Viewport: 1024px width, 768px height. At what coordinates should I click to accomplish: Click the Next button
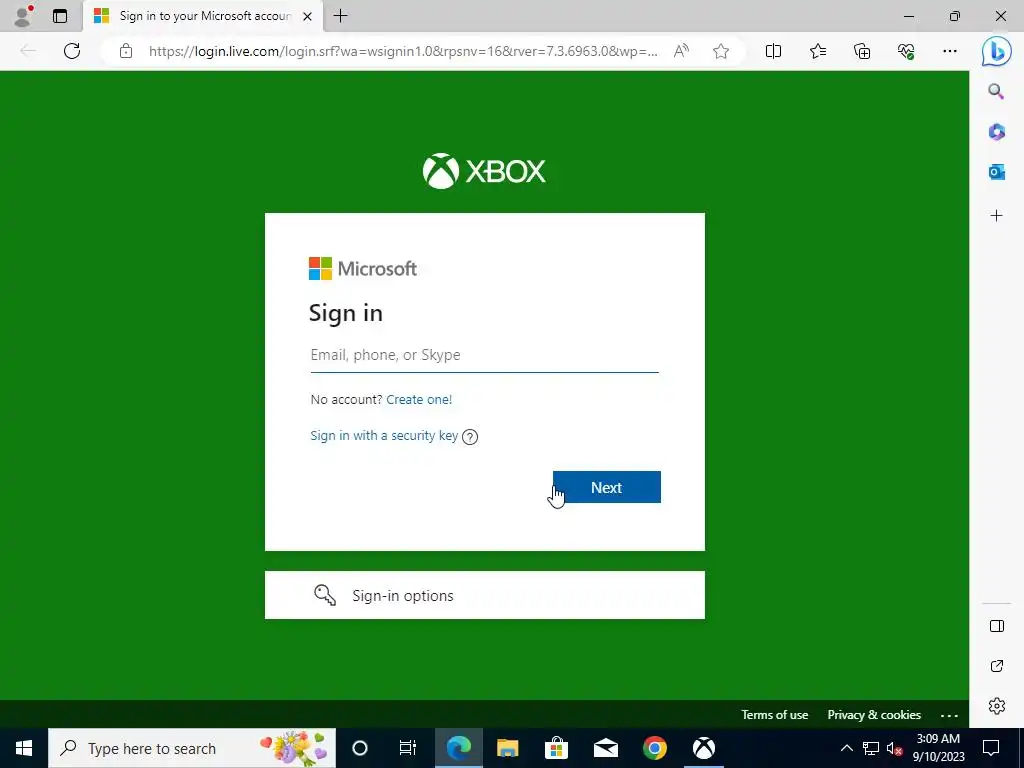click(607, 487)
